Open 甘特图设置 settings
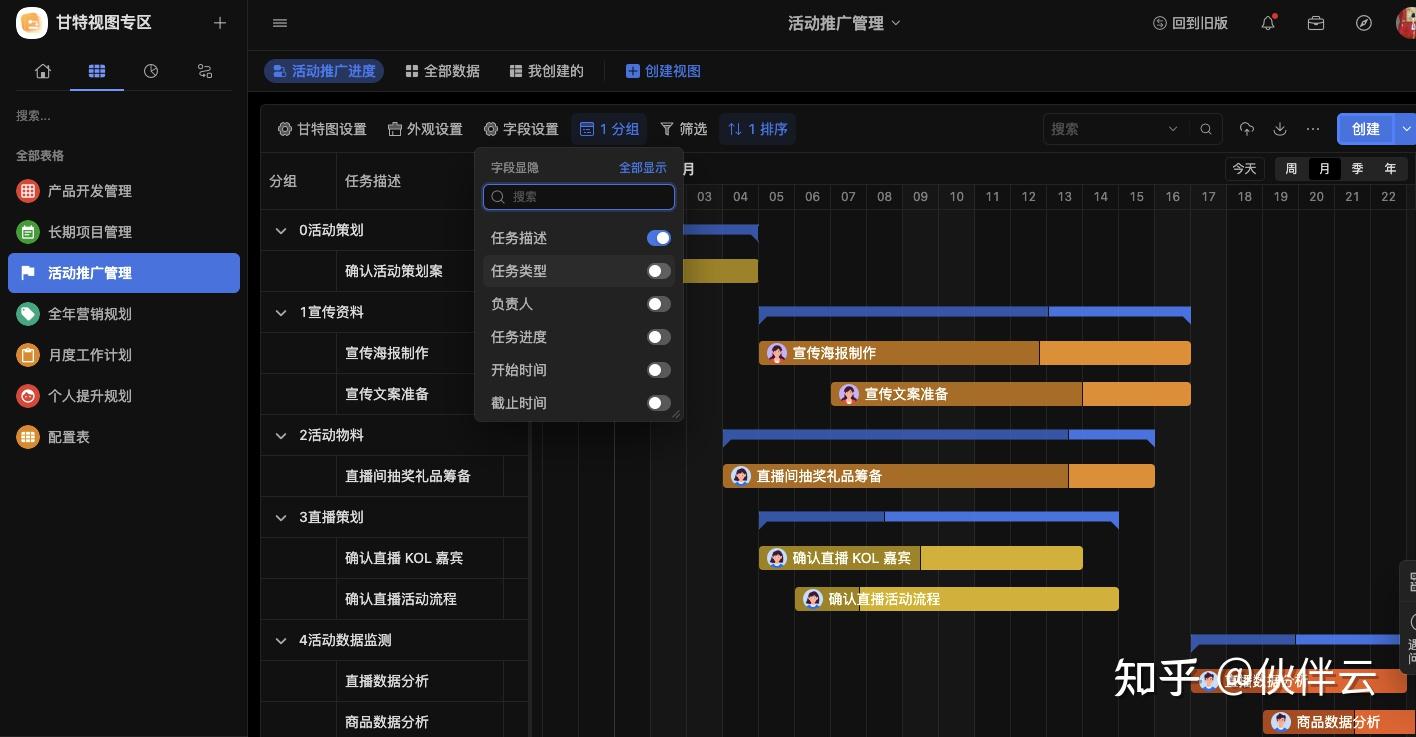Image resolution: width=1416 pixels, height=737 pixels. pyautogui.click(x=322, y=129)
